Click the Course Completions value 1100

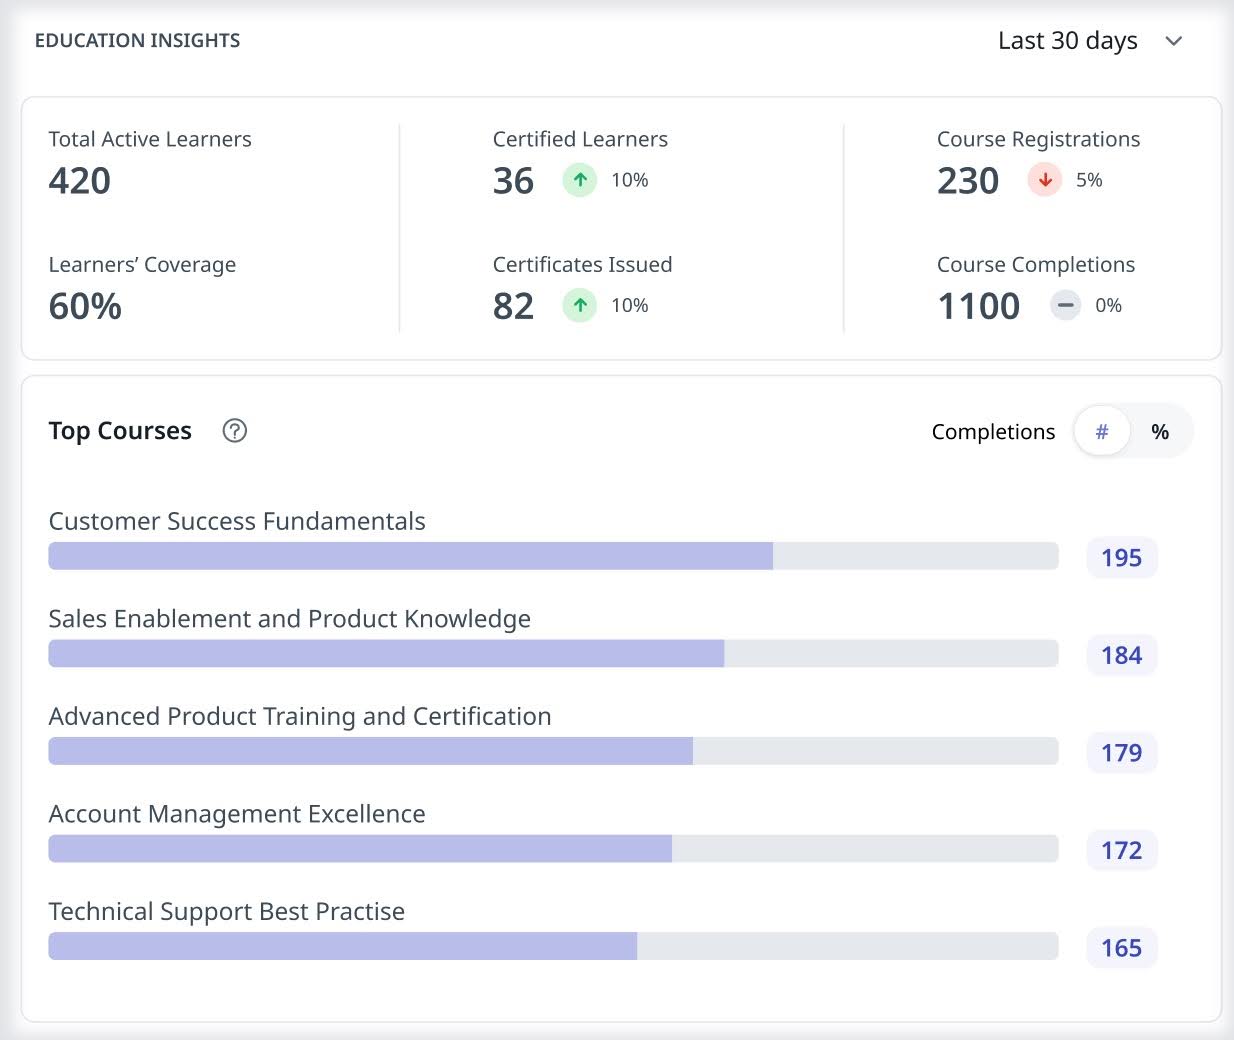point(978,306)
